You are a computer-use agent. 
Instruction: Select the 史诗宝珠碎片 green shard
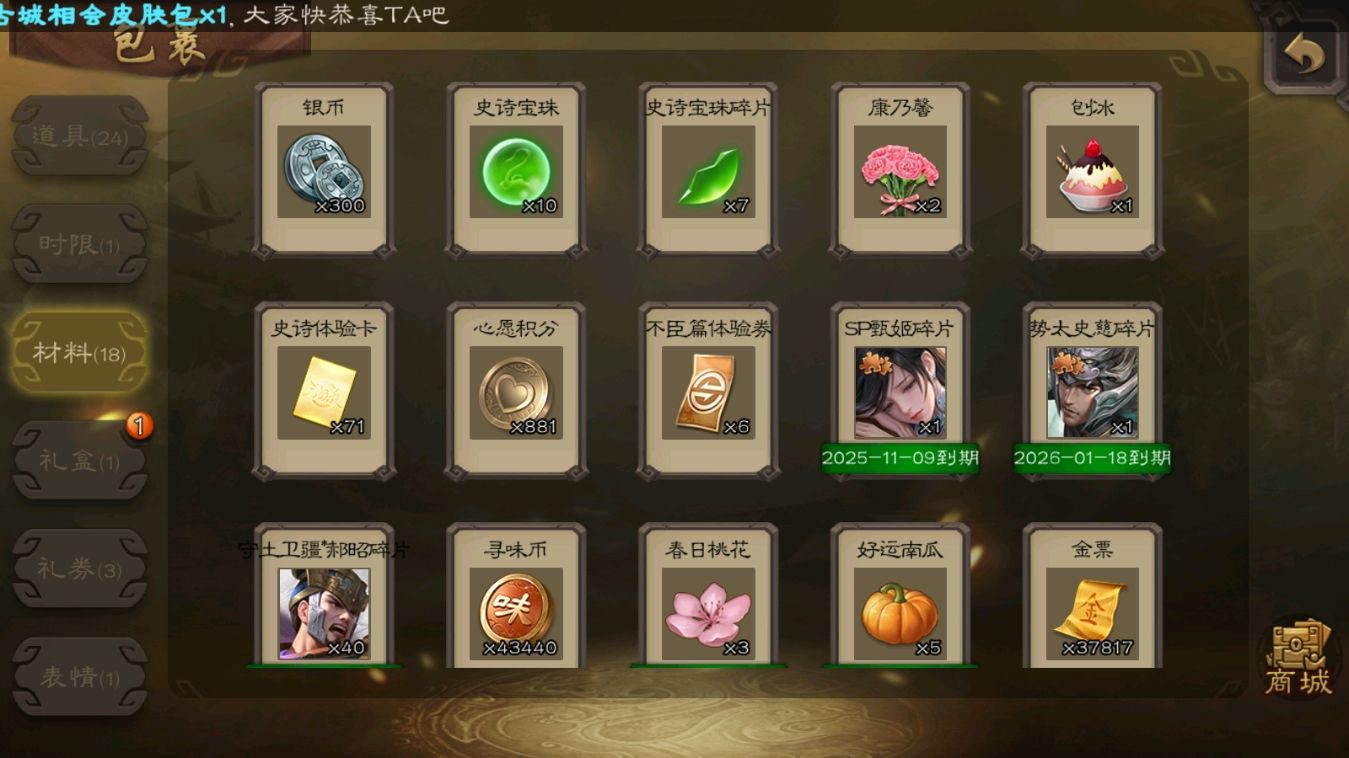[x=707, y=171]
